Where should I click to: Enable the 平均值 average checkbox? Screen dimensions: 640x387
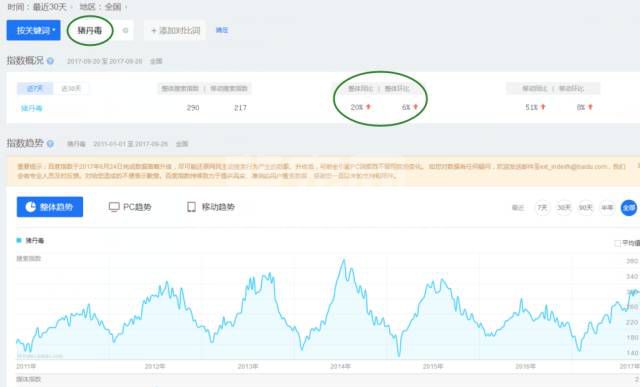pyautogui.click(x=618, y=243)
